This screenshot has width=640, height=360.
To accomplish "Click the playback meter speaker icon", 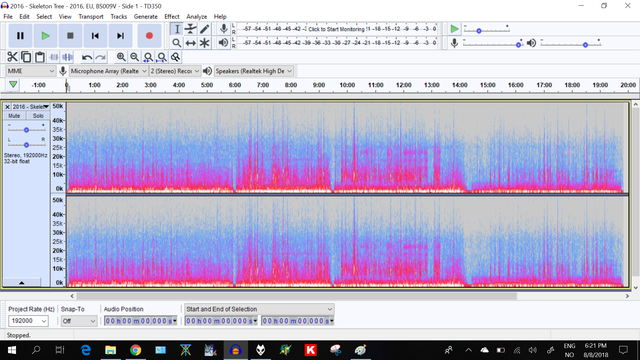I will click(223, 42).
